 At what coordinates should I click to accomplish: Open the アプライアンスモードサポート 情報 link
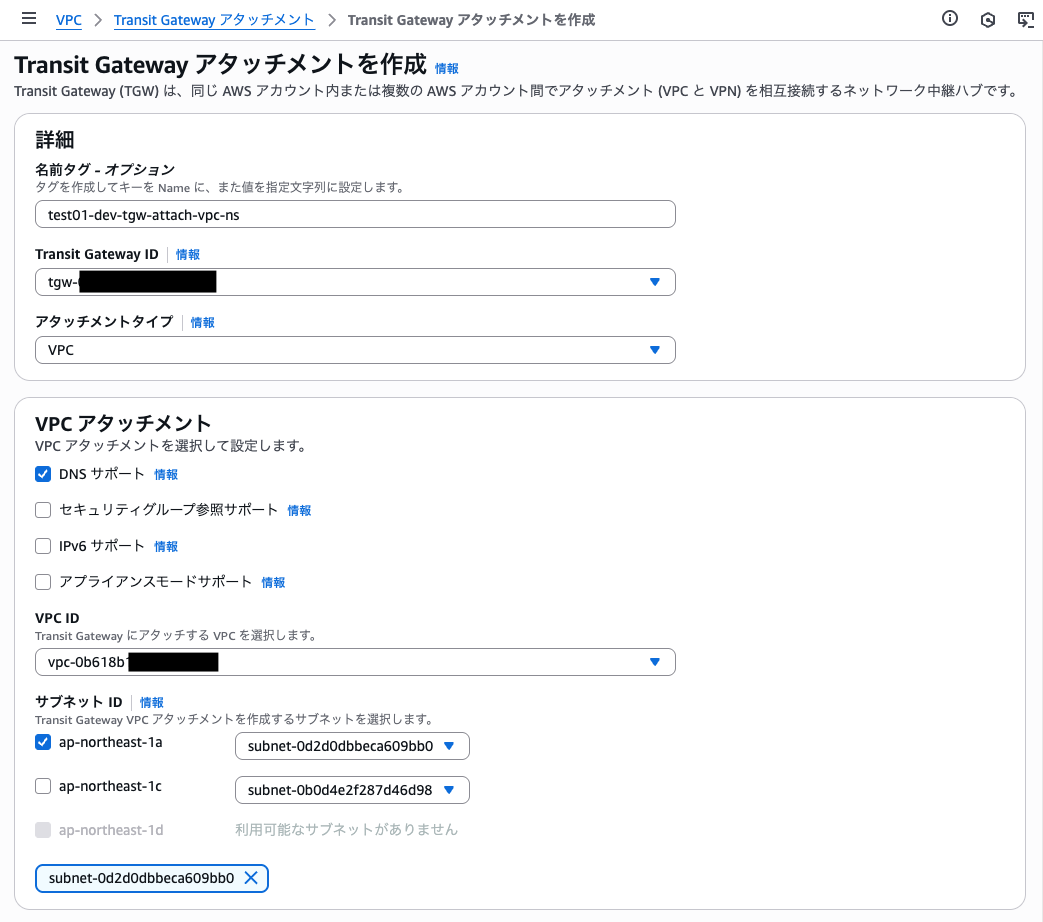click(x=272, y=582)
